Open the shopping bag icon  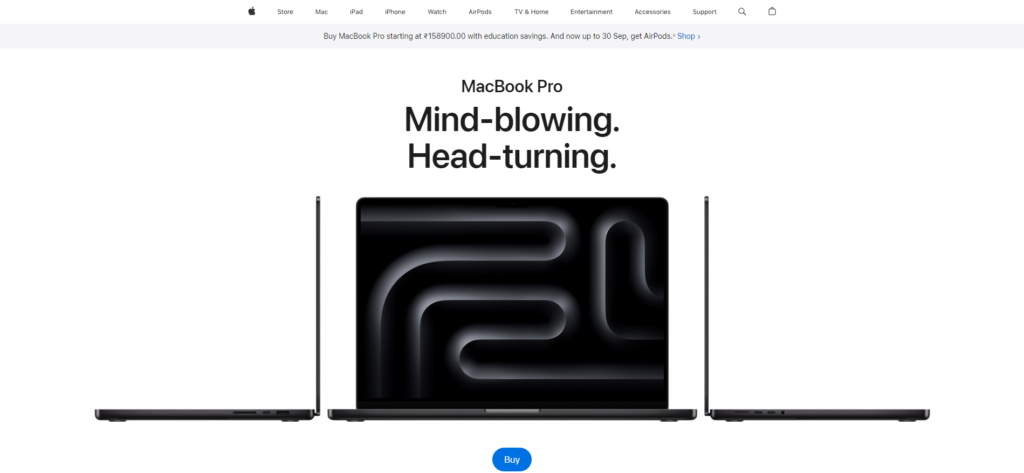pyautogui.click(x=771, y=12)
